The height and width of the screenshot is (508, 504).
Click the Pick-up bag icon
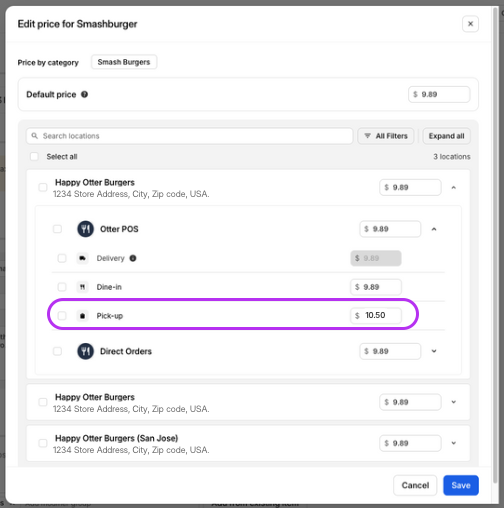coord(82,316)
